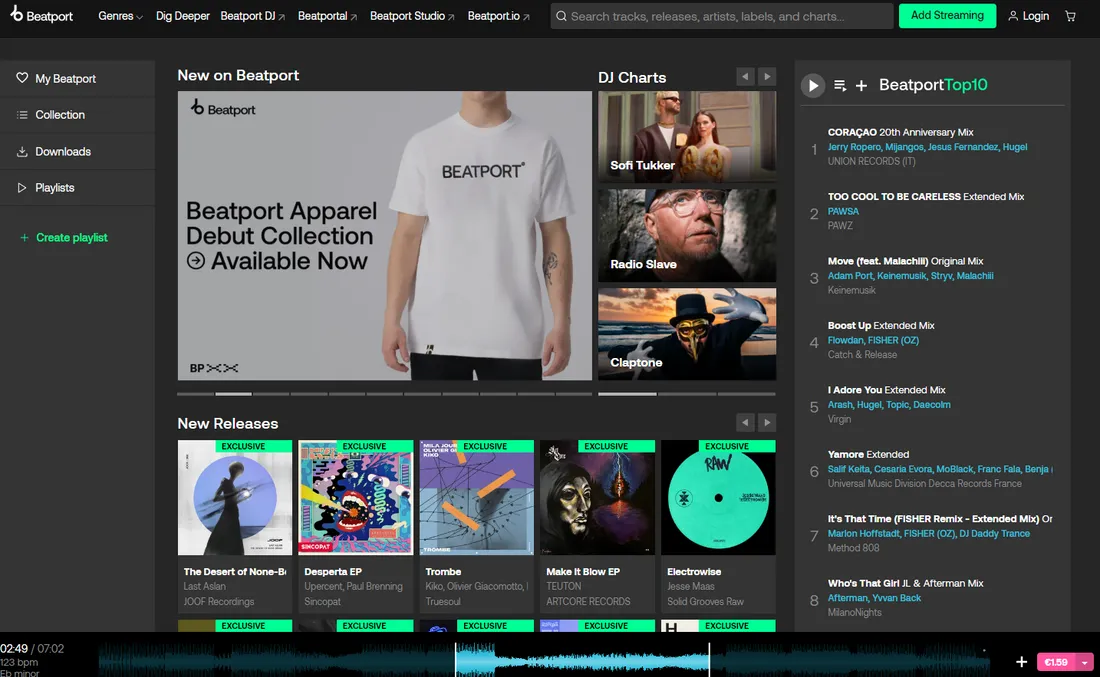Click the DJ Charts next arrow

point(767,76)
